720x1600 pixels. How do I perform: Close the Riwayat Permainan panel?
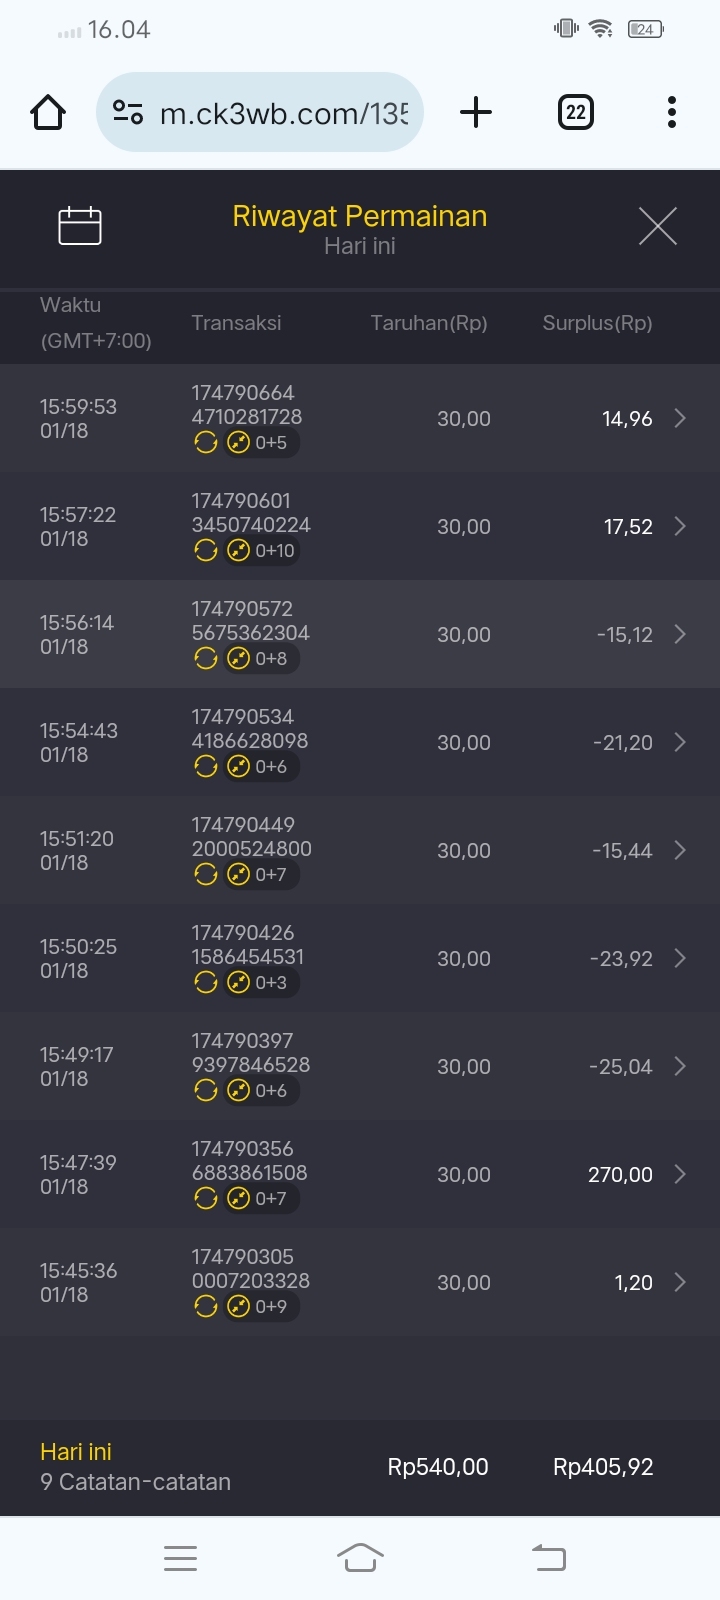click(x=657, y=226)
